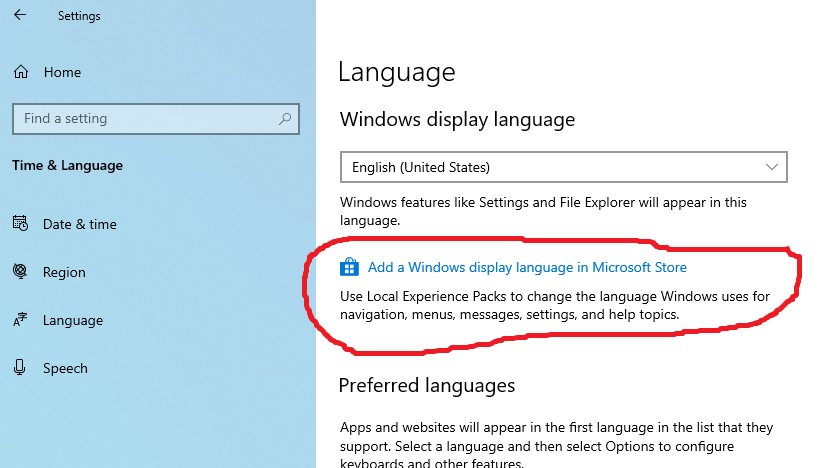
Task: Click the dropdown chevron arrow
Action: click(771, 167)
